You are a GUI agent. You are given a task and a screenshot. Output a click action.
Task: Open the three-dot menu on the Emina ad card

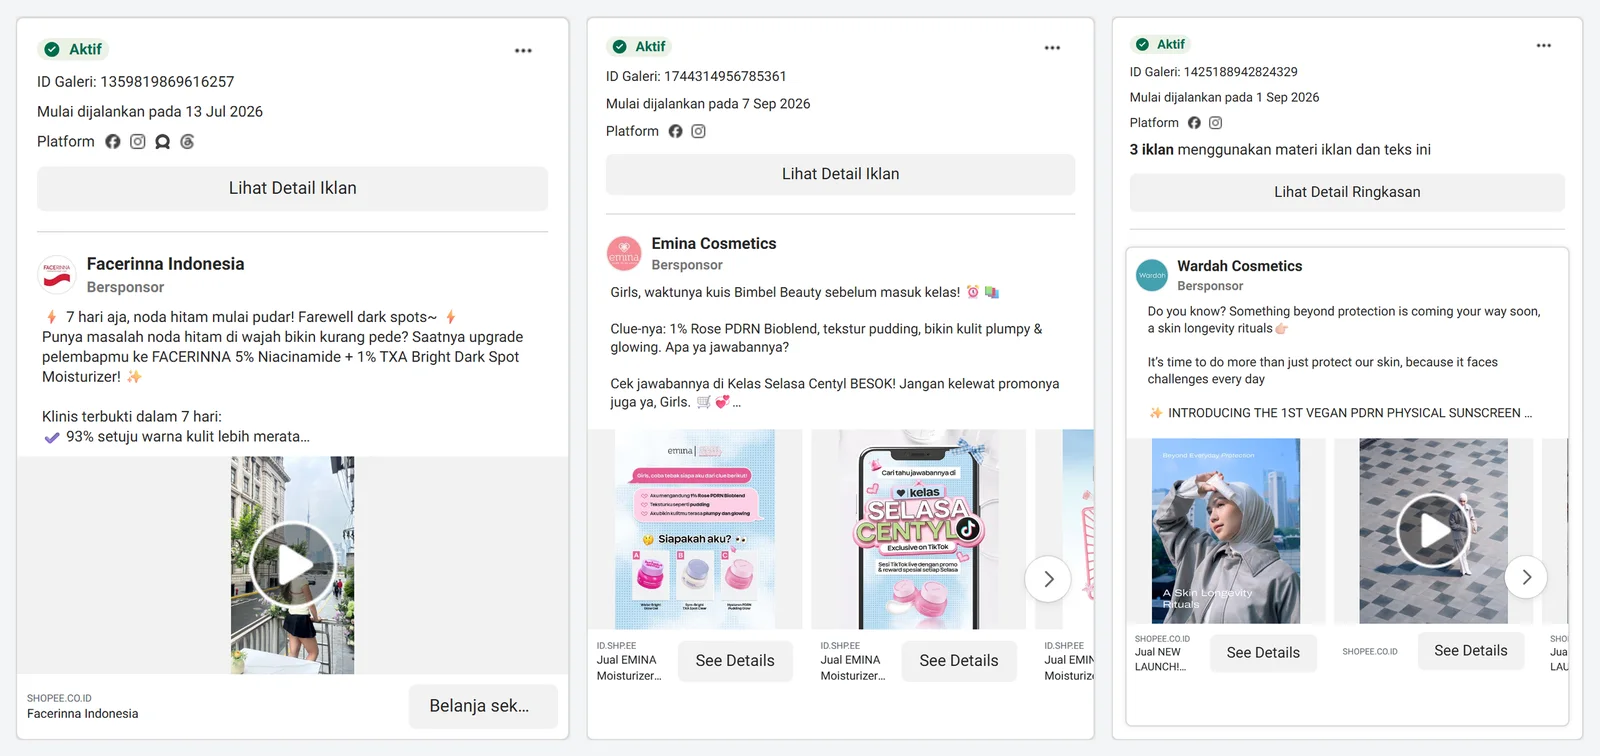coord(1052,47)
